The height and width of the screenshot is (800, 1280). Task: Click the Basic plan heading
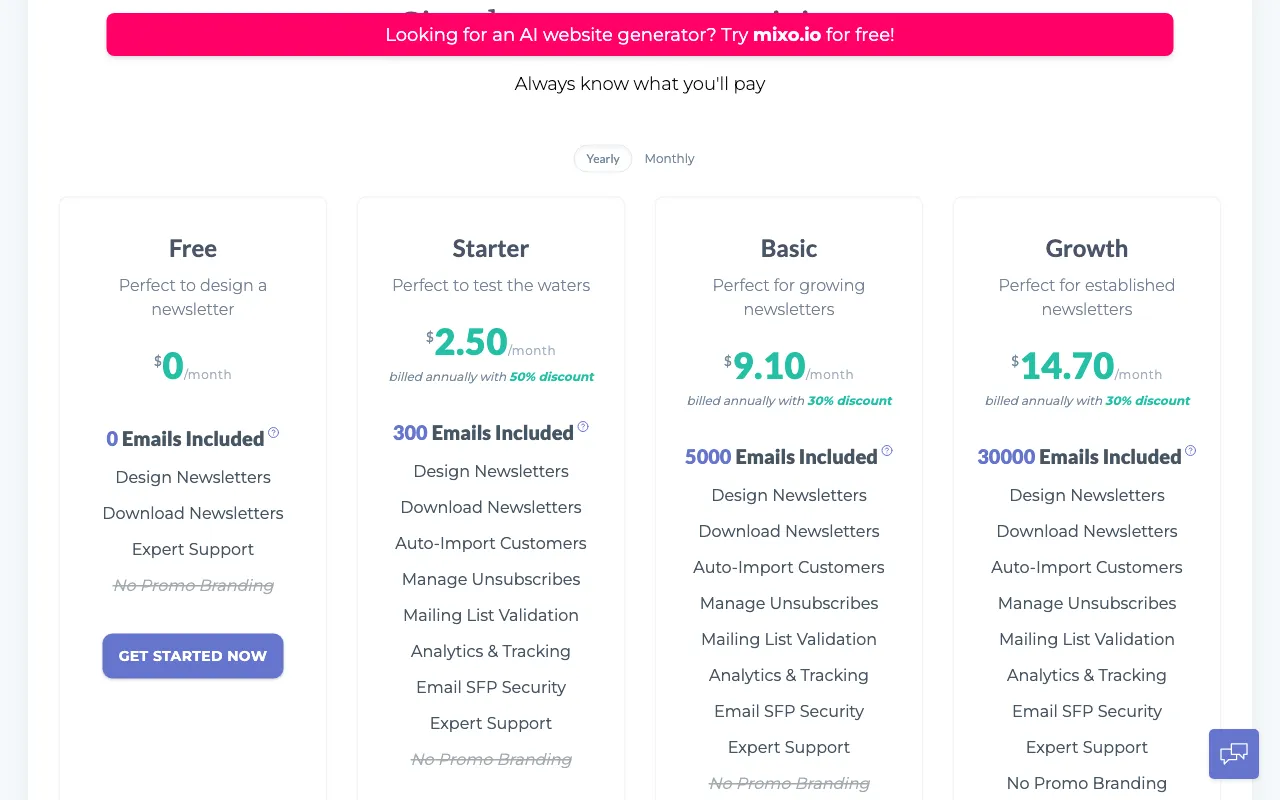click(x=789, y=248)
